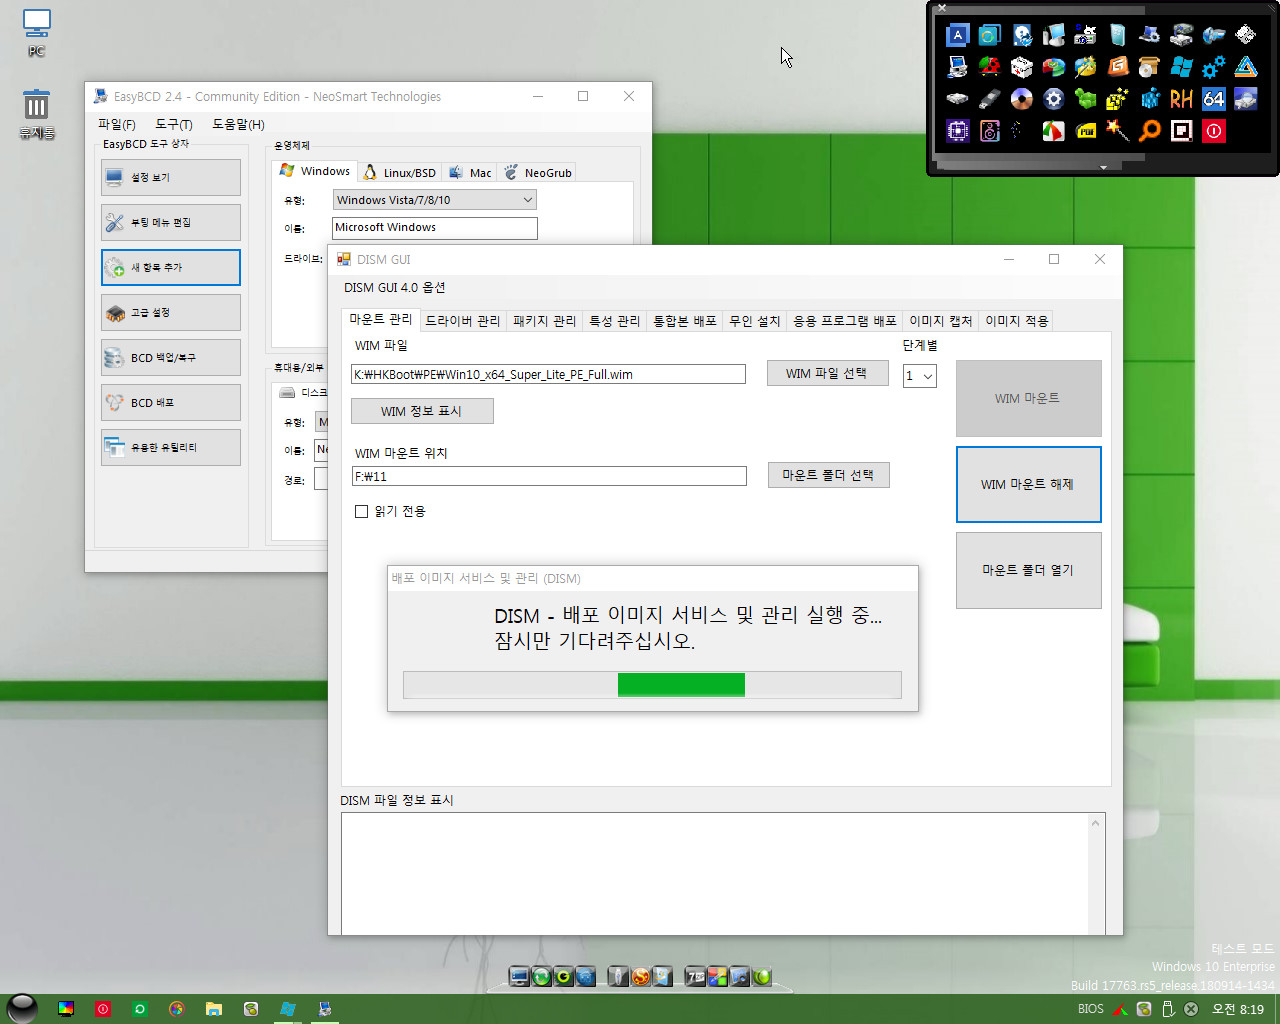
Task: Open the blue 'A' Acronis icon in launcher panel
Action: 957,35
